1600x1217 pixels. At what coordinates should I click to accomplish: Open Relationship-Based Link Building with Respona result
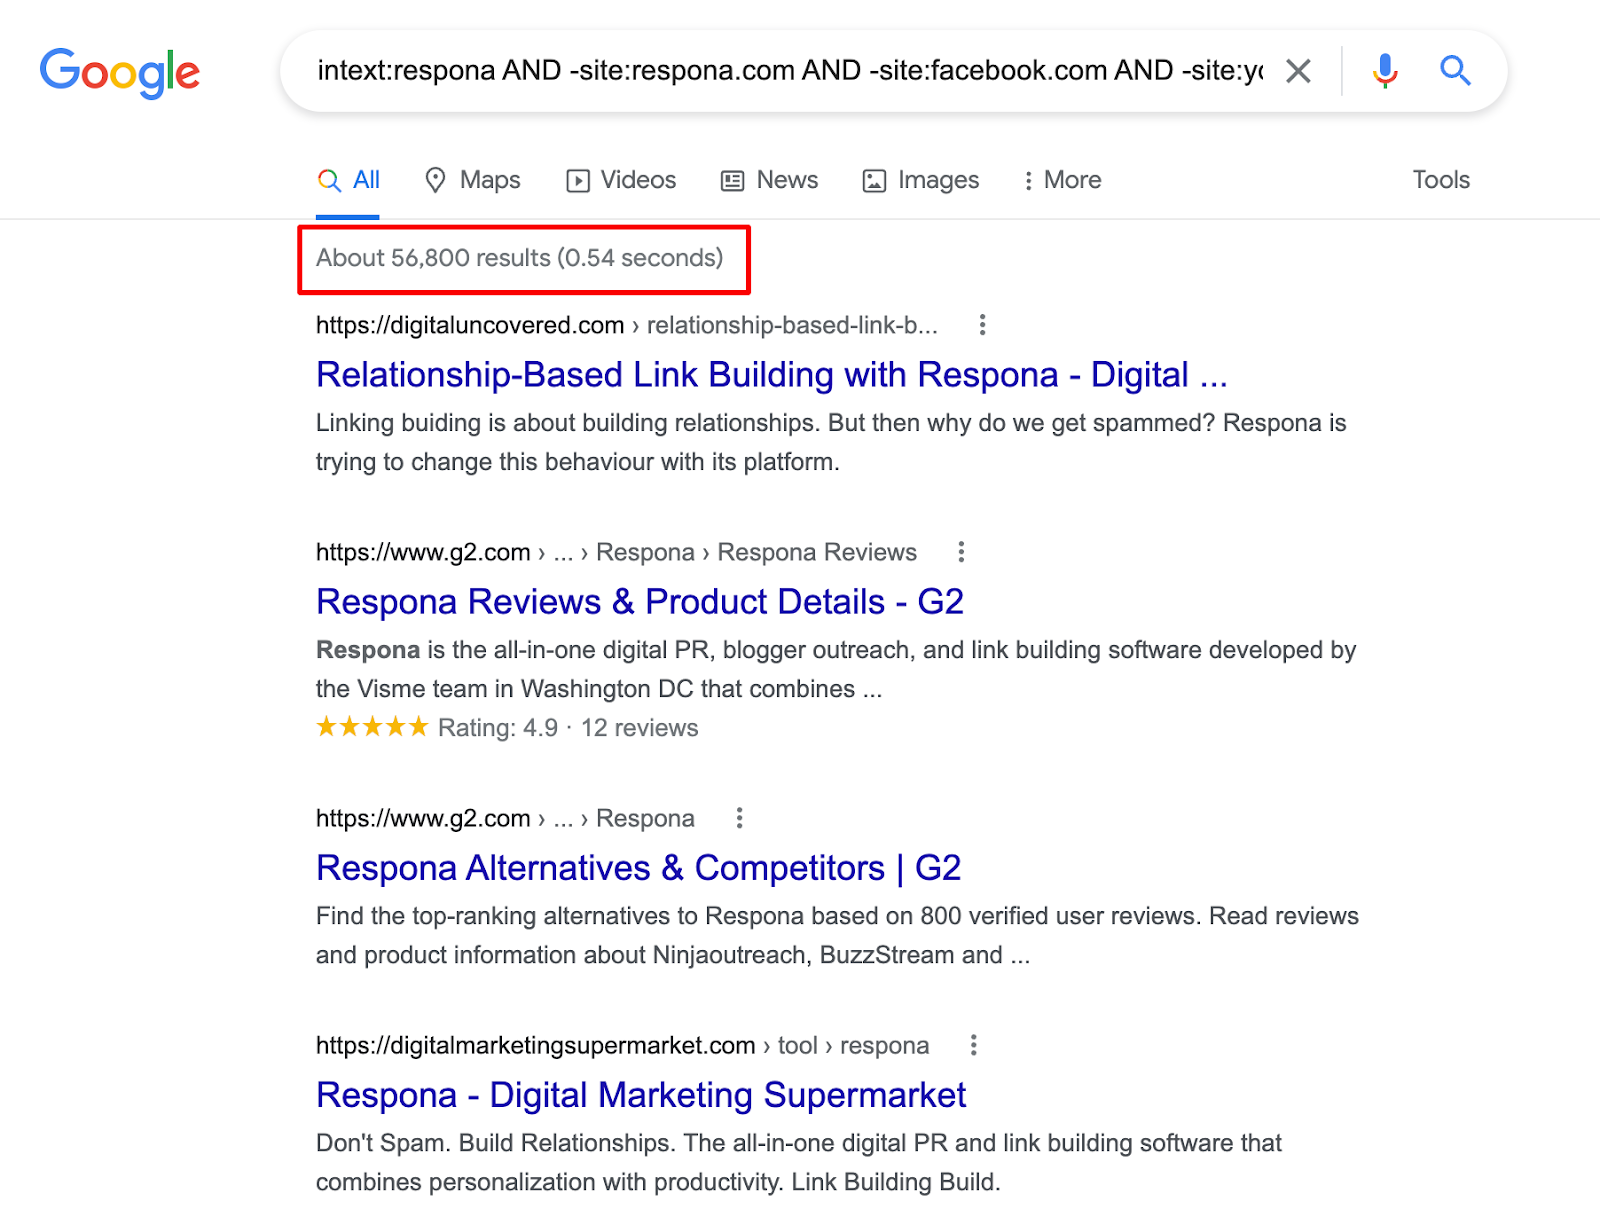(771, 375)
